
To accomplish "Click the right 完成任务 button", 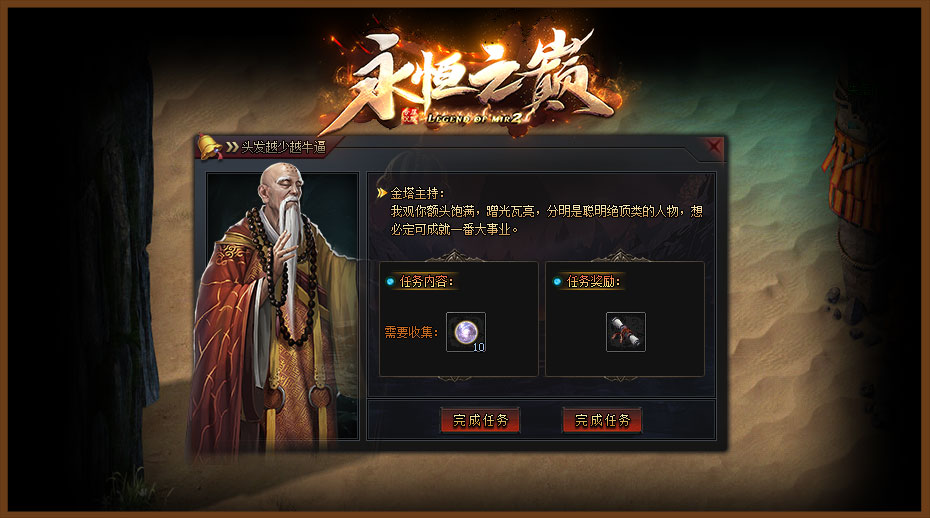I will (x=602, y=420).
